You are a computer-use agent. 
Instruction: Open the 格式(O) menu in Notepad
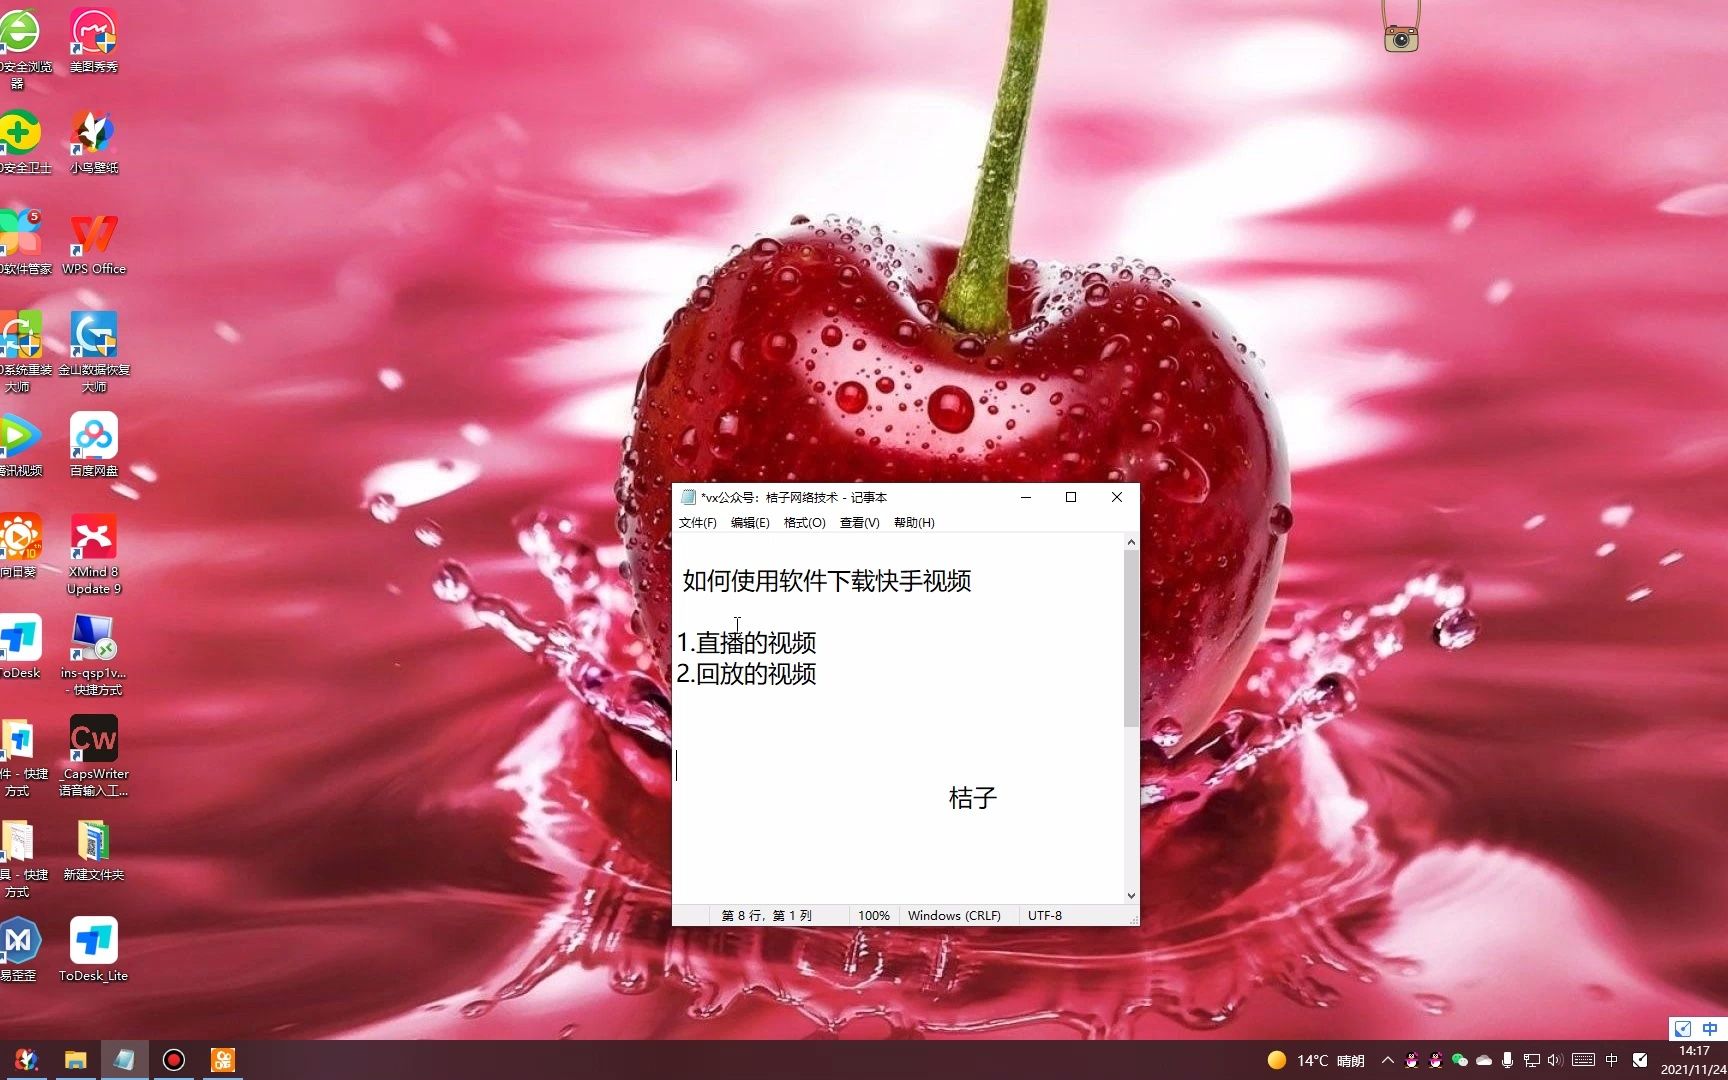tap(804, 523)
